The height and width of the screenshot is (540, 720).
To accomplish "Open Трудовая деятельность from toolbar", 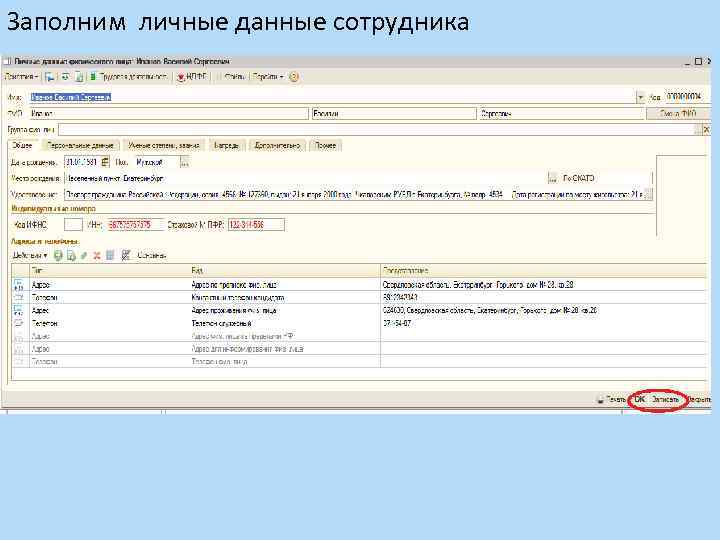I will click(x=129, y=77).
